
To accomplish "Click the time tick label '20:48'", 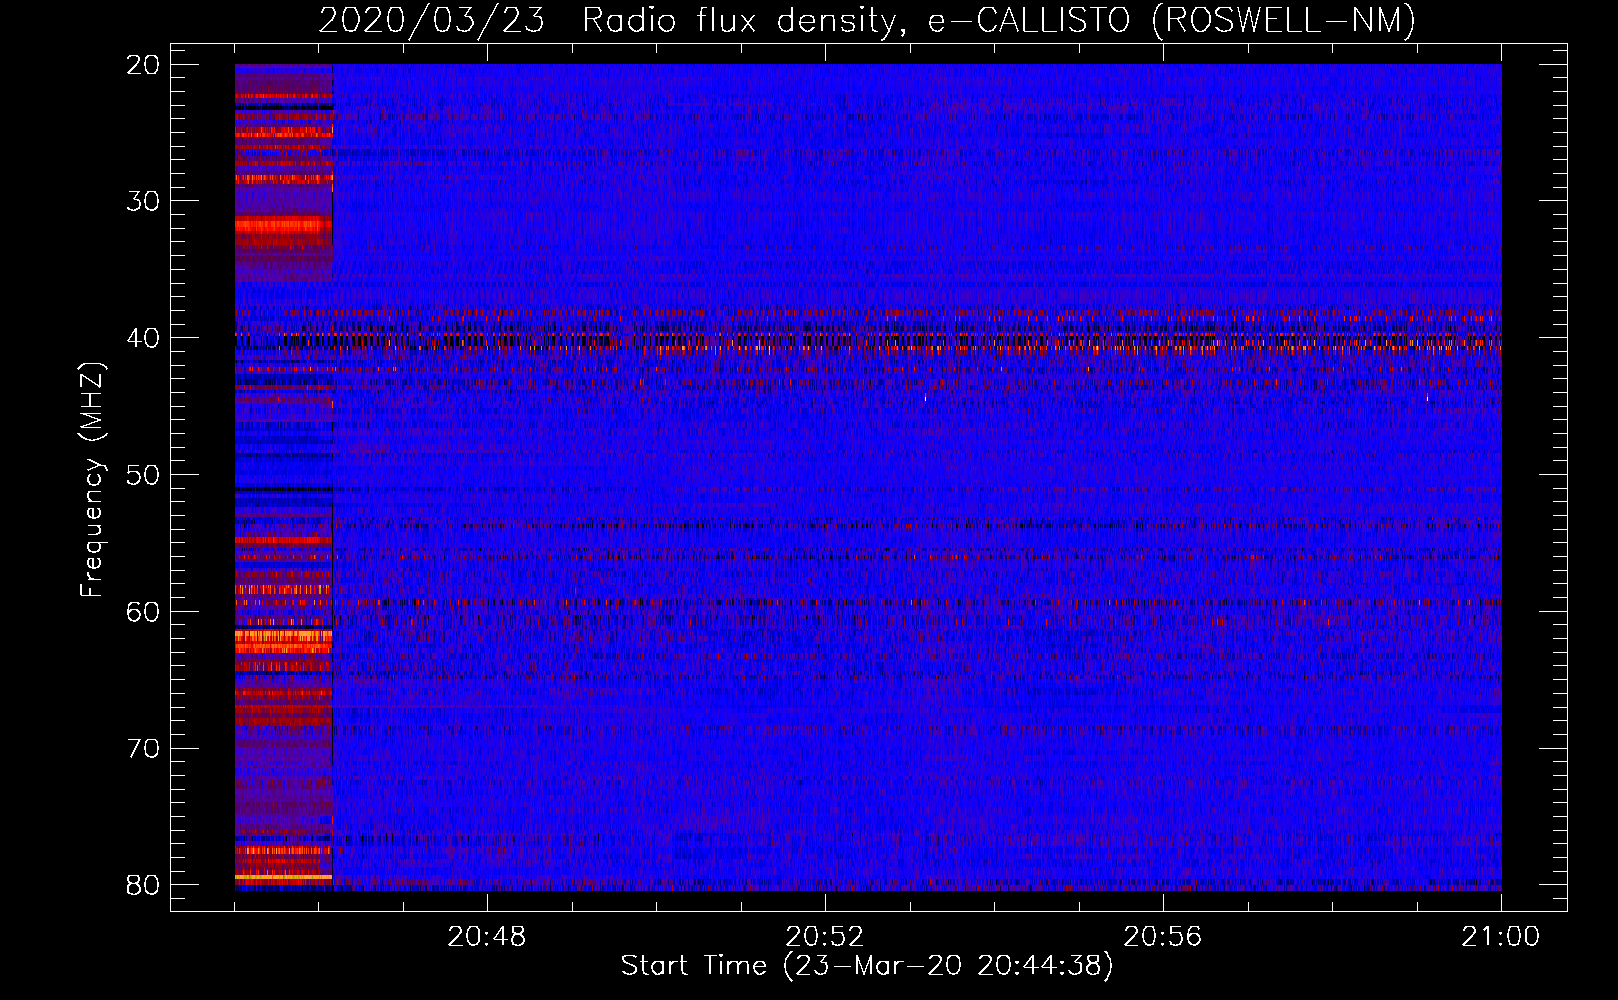I will (x=487, y=937).
